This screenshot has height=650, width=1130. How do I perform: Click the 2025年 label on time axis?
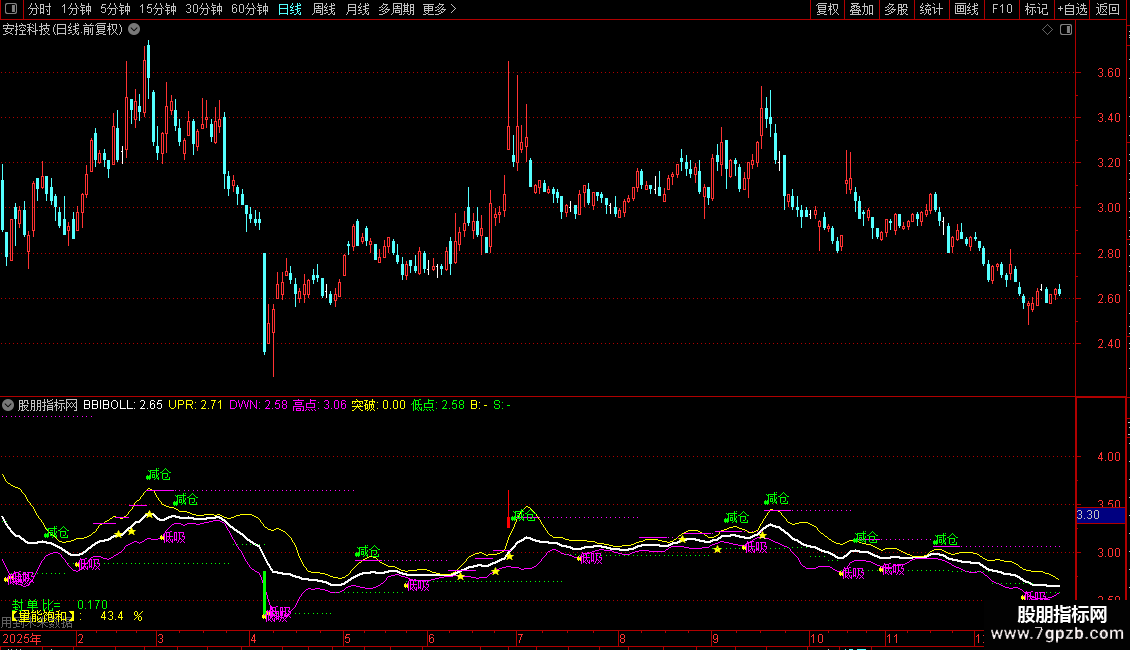coord(22,639)
